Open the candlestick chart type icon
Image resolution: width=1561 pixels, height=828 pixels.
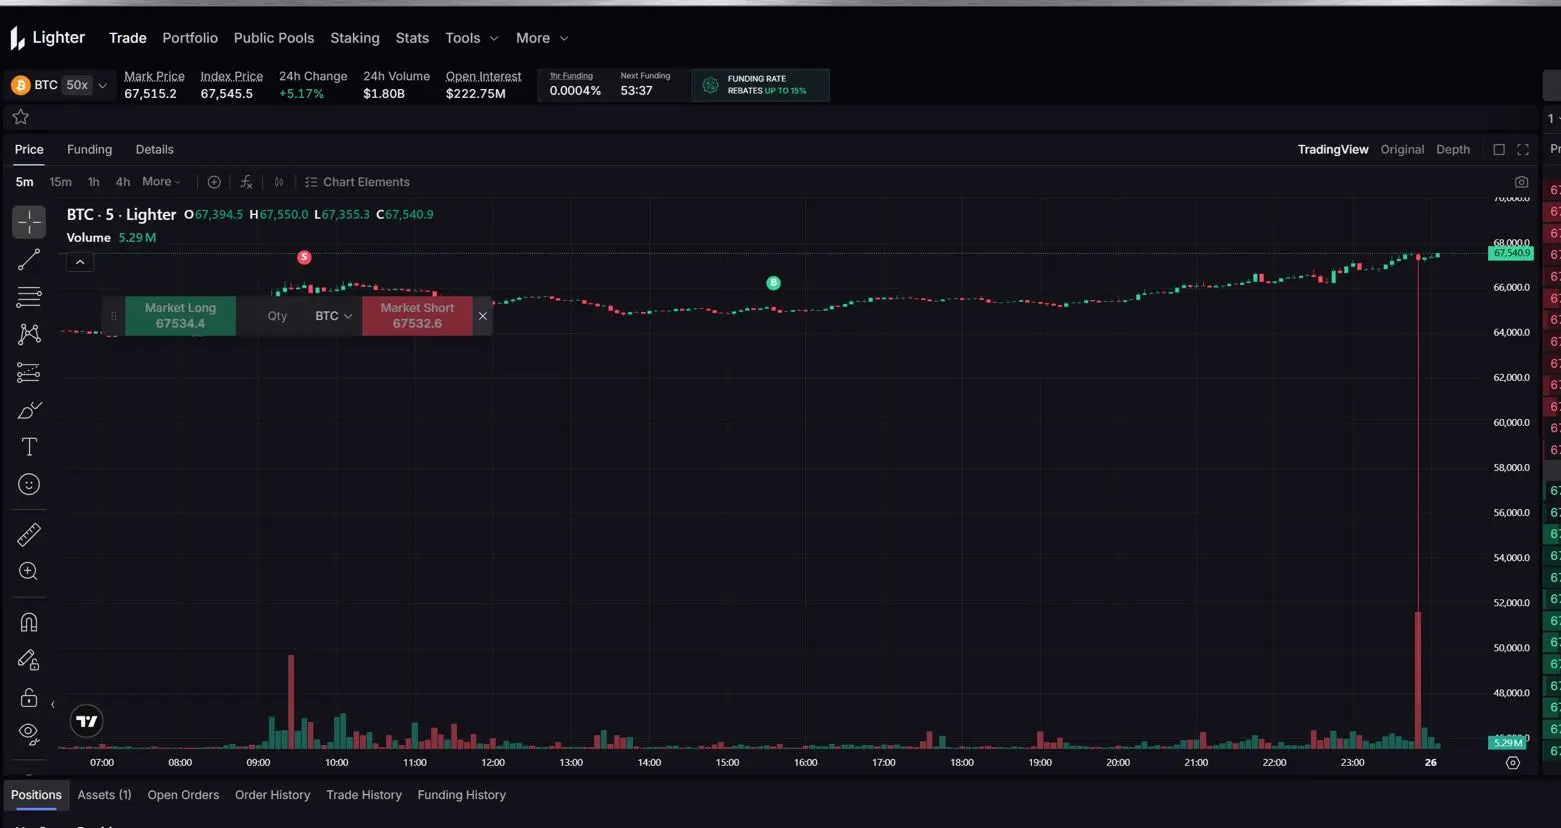tap(279, 182)
